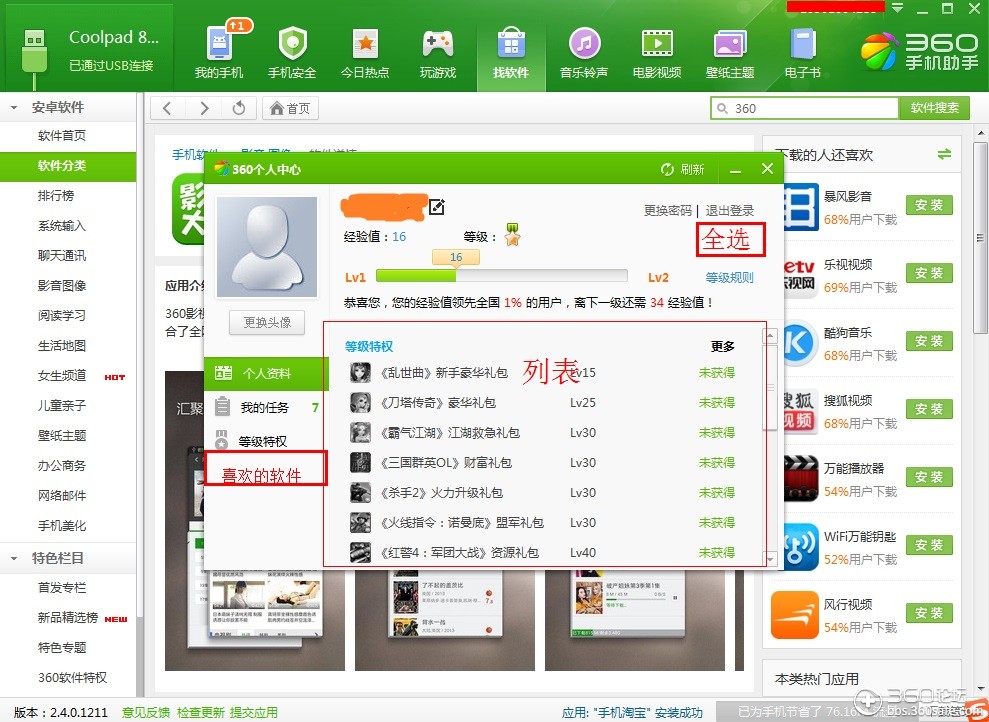Click the 更换头像 button
Screen dimensions: 989x722
click(x=267, y=322)
